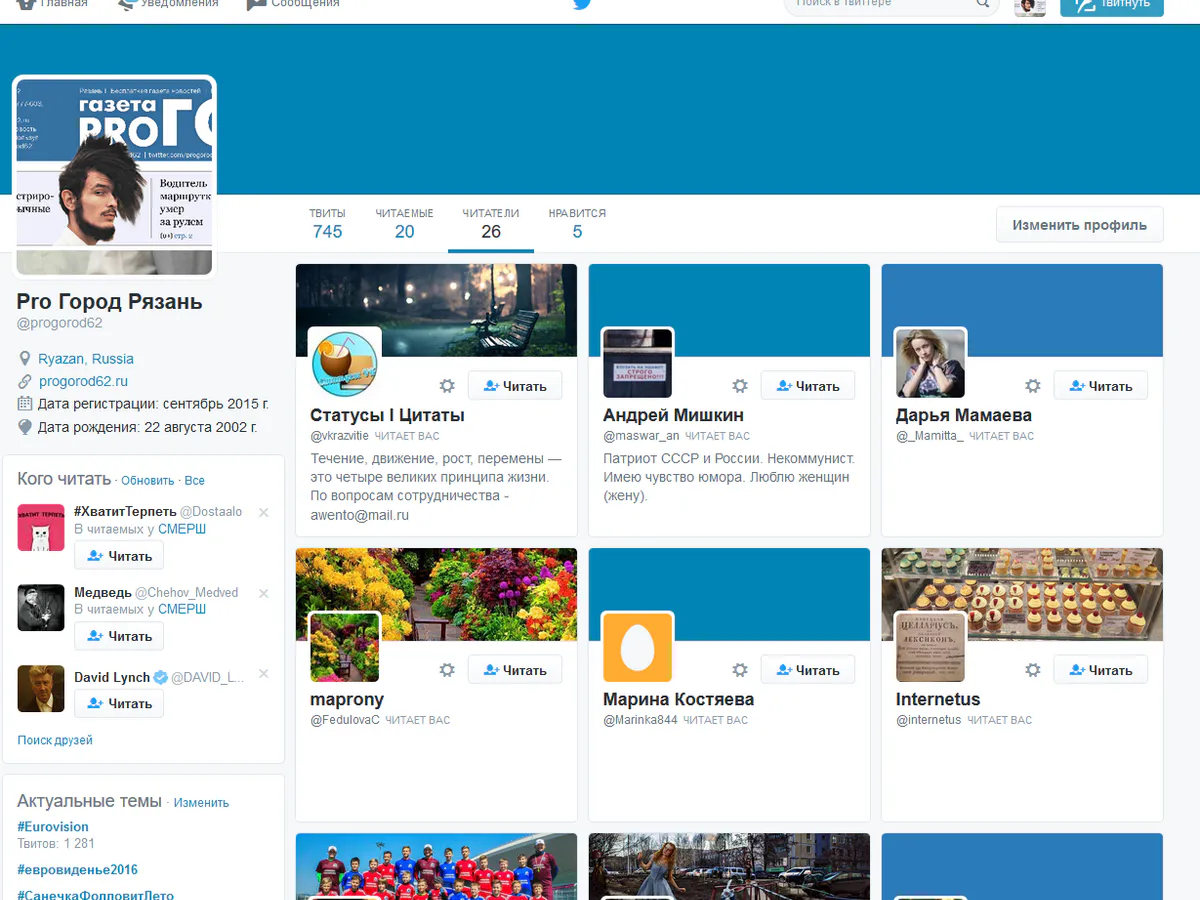Screen dimensions: 1200x900
Task: Click Pro Город Рязань profile picture
Action: (x=115, y=176)
